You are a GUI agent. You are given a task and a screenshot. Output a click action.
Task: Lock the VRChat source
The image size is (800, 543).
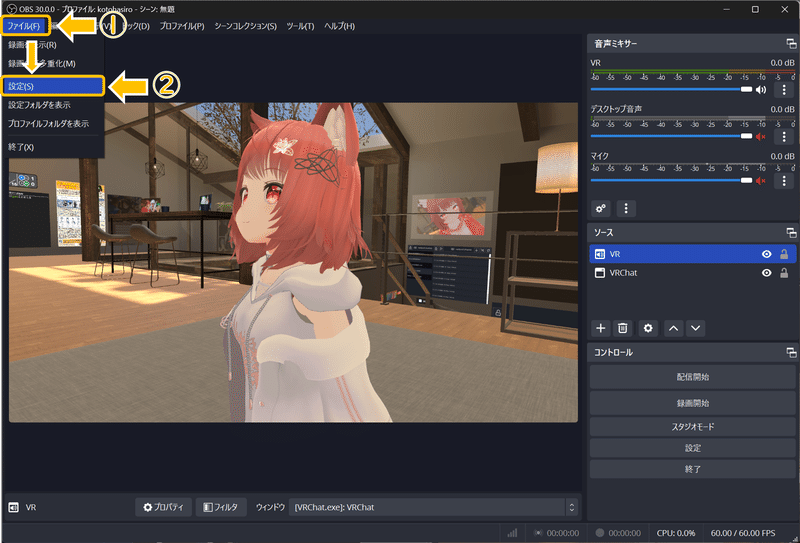point(784,273)
